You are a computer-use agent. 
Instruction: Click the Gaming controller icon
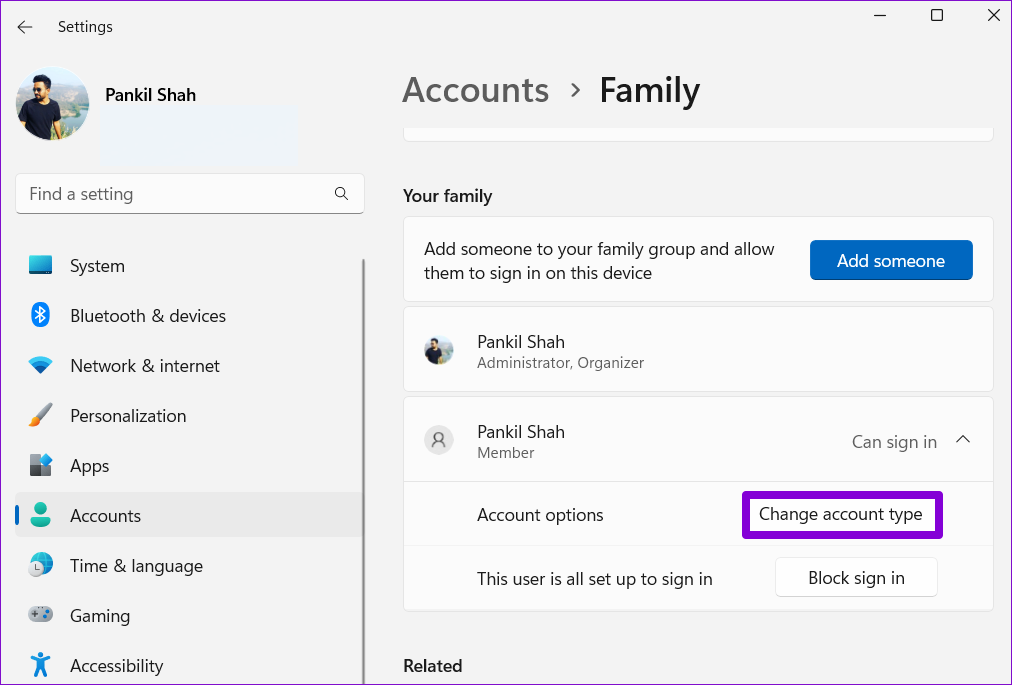[x=40, y=616]
